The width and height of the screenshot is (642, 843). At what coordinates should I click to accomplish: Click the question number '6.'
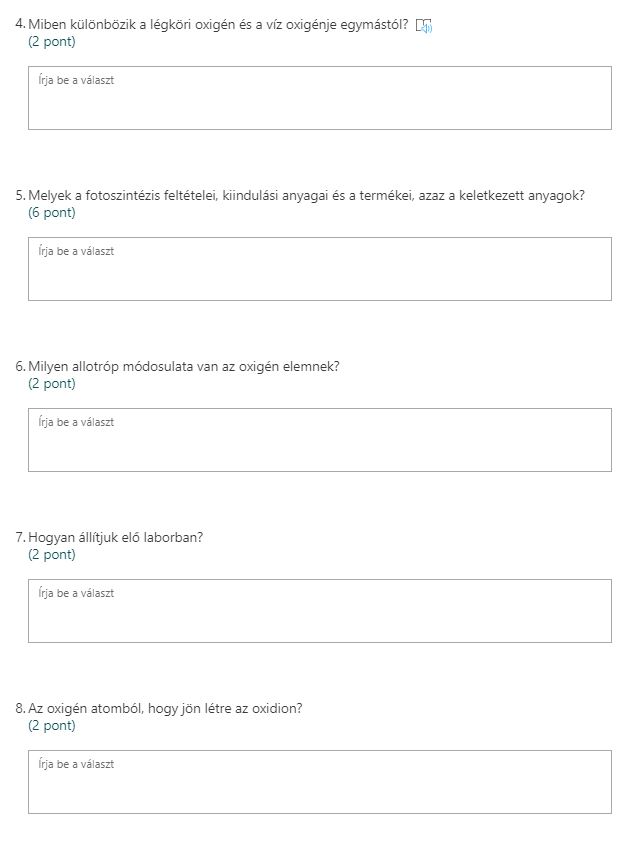point(21,366)
